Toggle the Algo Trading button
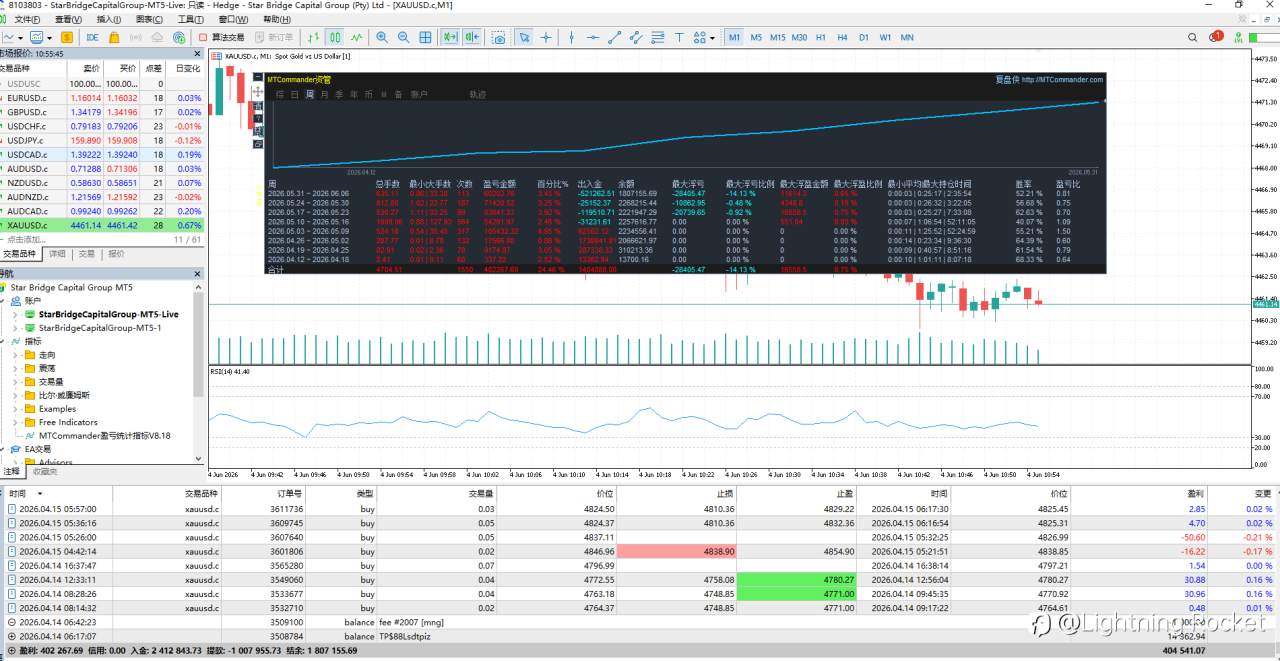 click(221, 37)
